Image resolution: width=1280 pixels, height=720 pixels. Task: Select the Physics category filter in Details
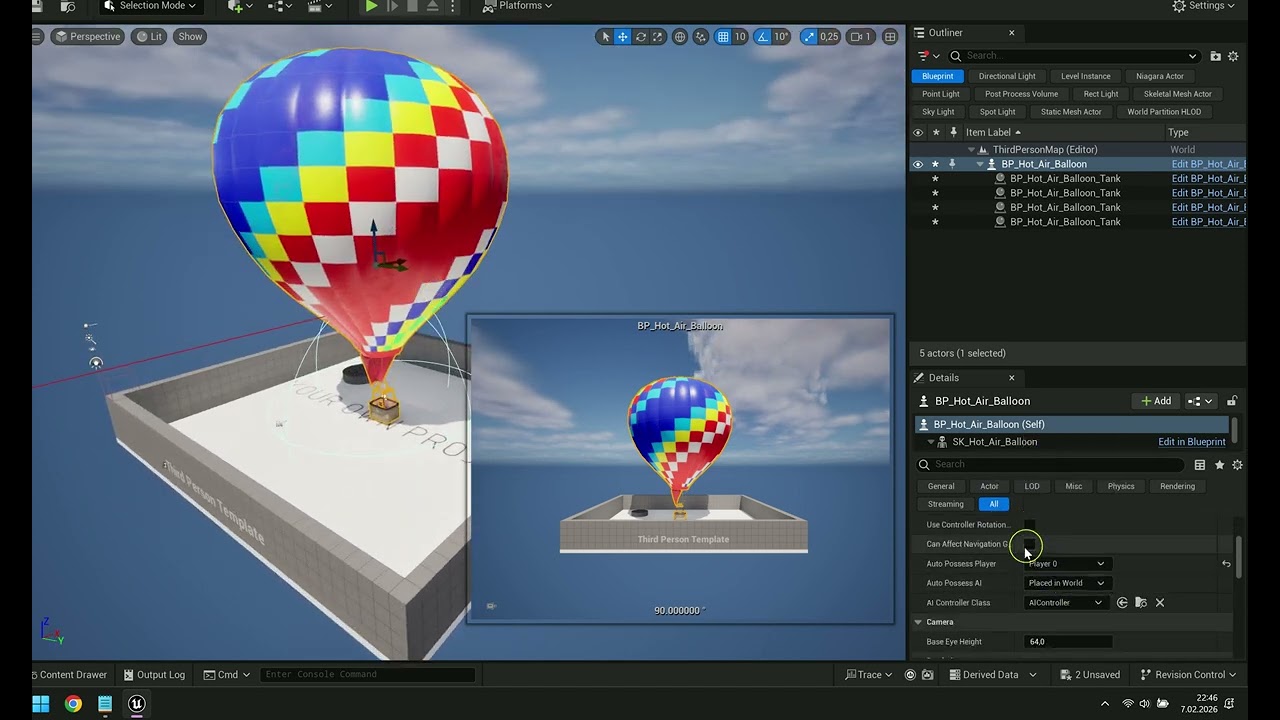coord(1121,486)
